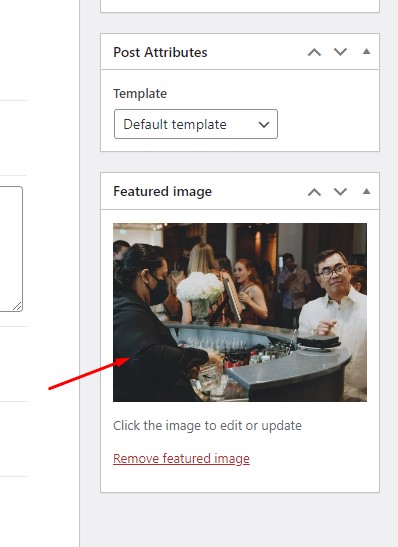Viewport: 398px width, 547px height.
Task: Click the Featured image heading
Action: (x=163, y=192)
